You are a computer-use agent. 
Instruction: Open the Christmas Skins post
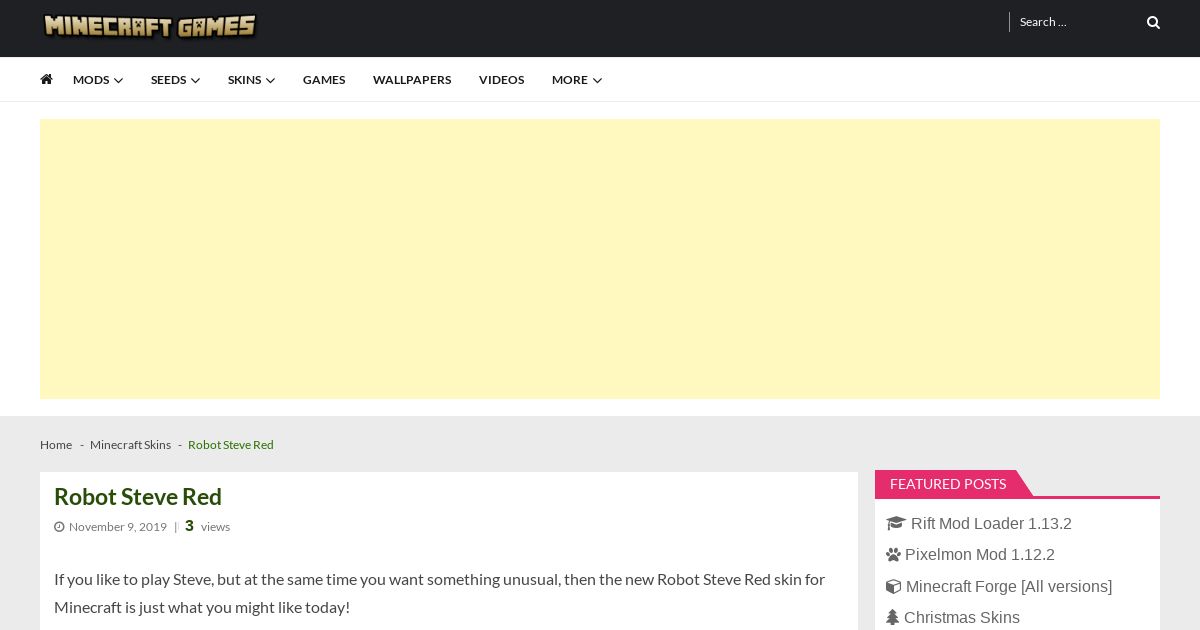pos(962,618)
